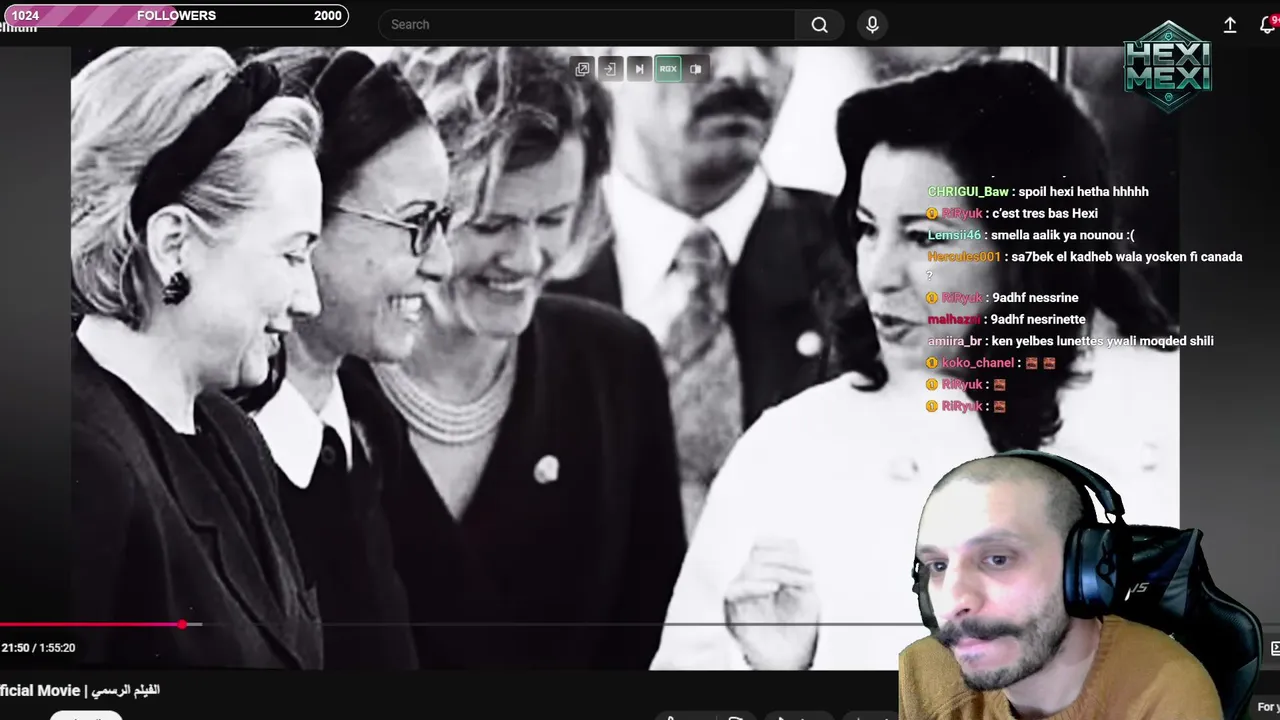Click the magnifying glass search button
Screen dimensions: 1280x720
[820, 24]
